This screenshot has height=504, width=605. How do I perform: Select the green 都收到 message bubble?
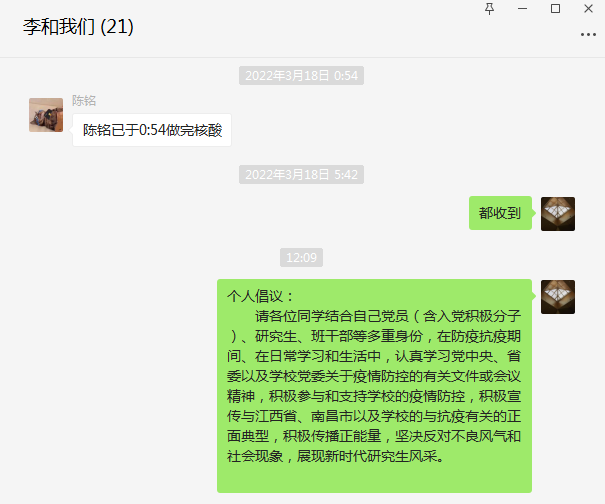pos(500,213)
